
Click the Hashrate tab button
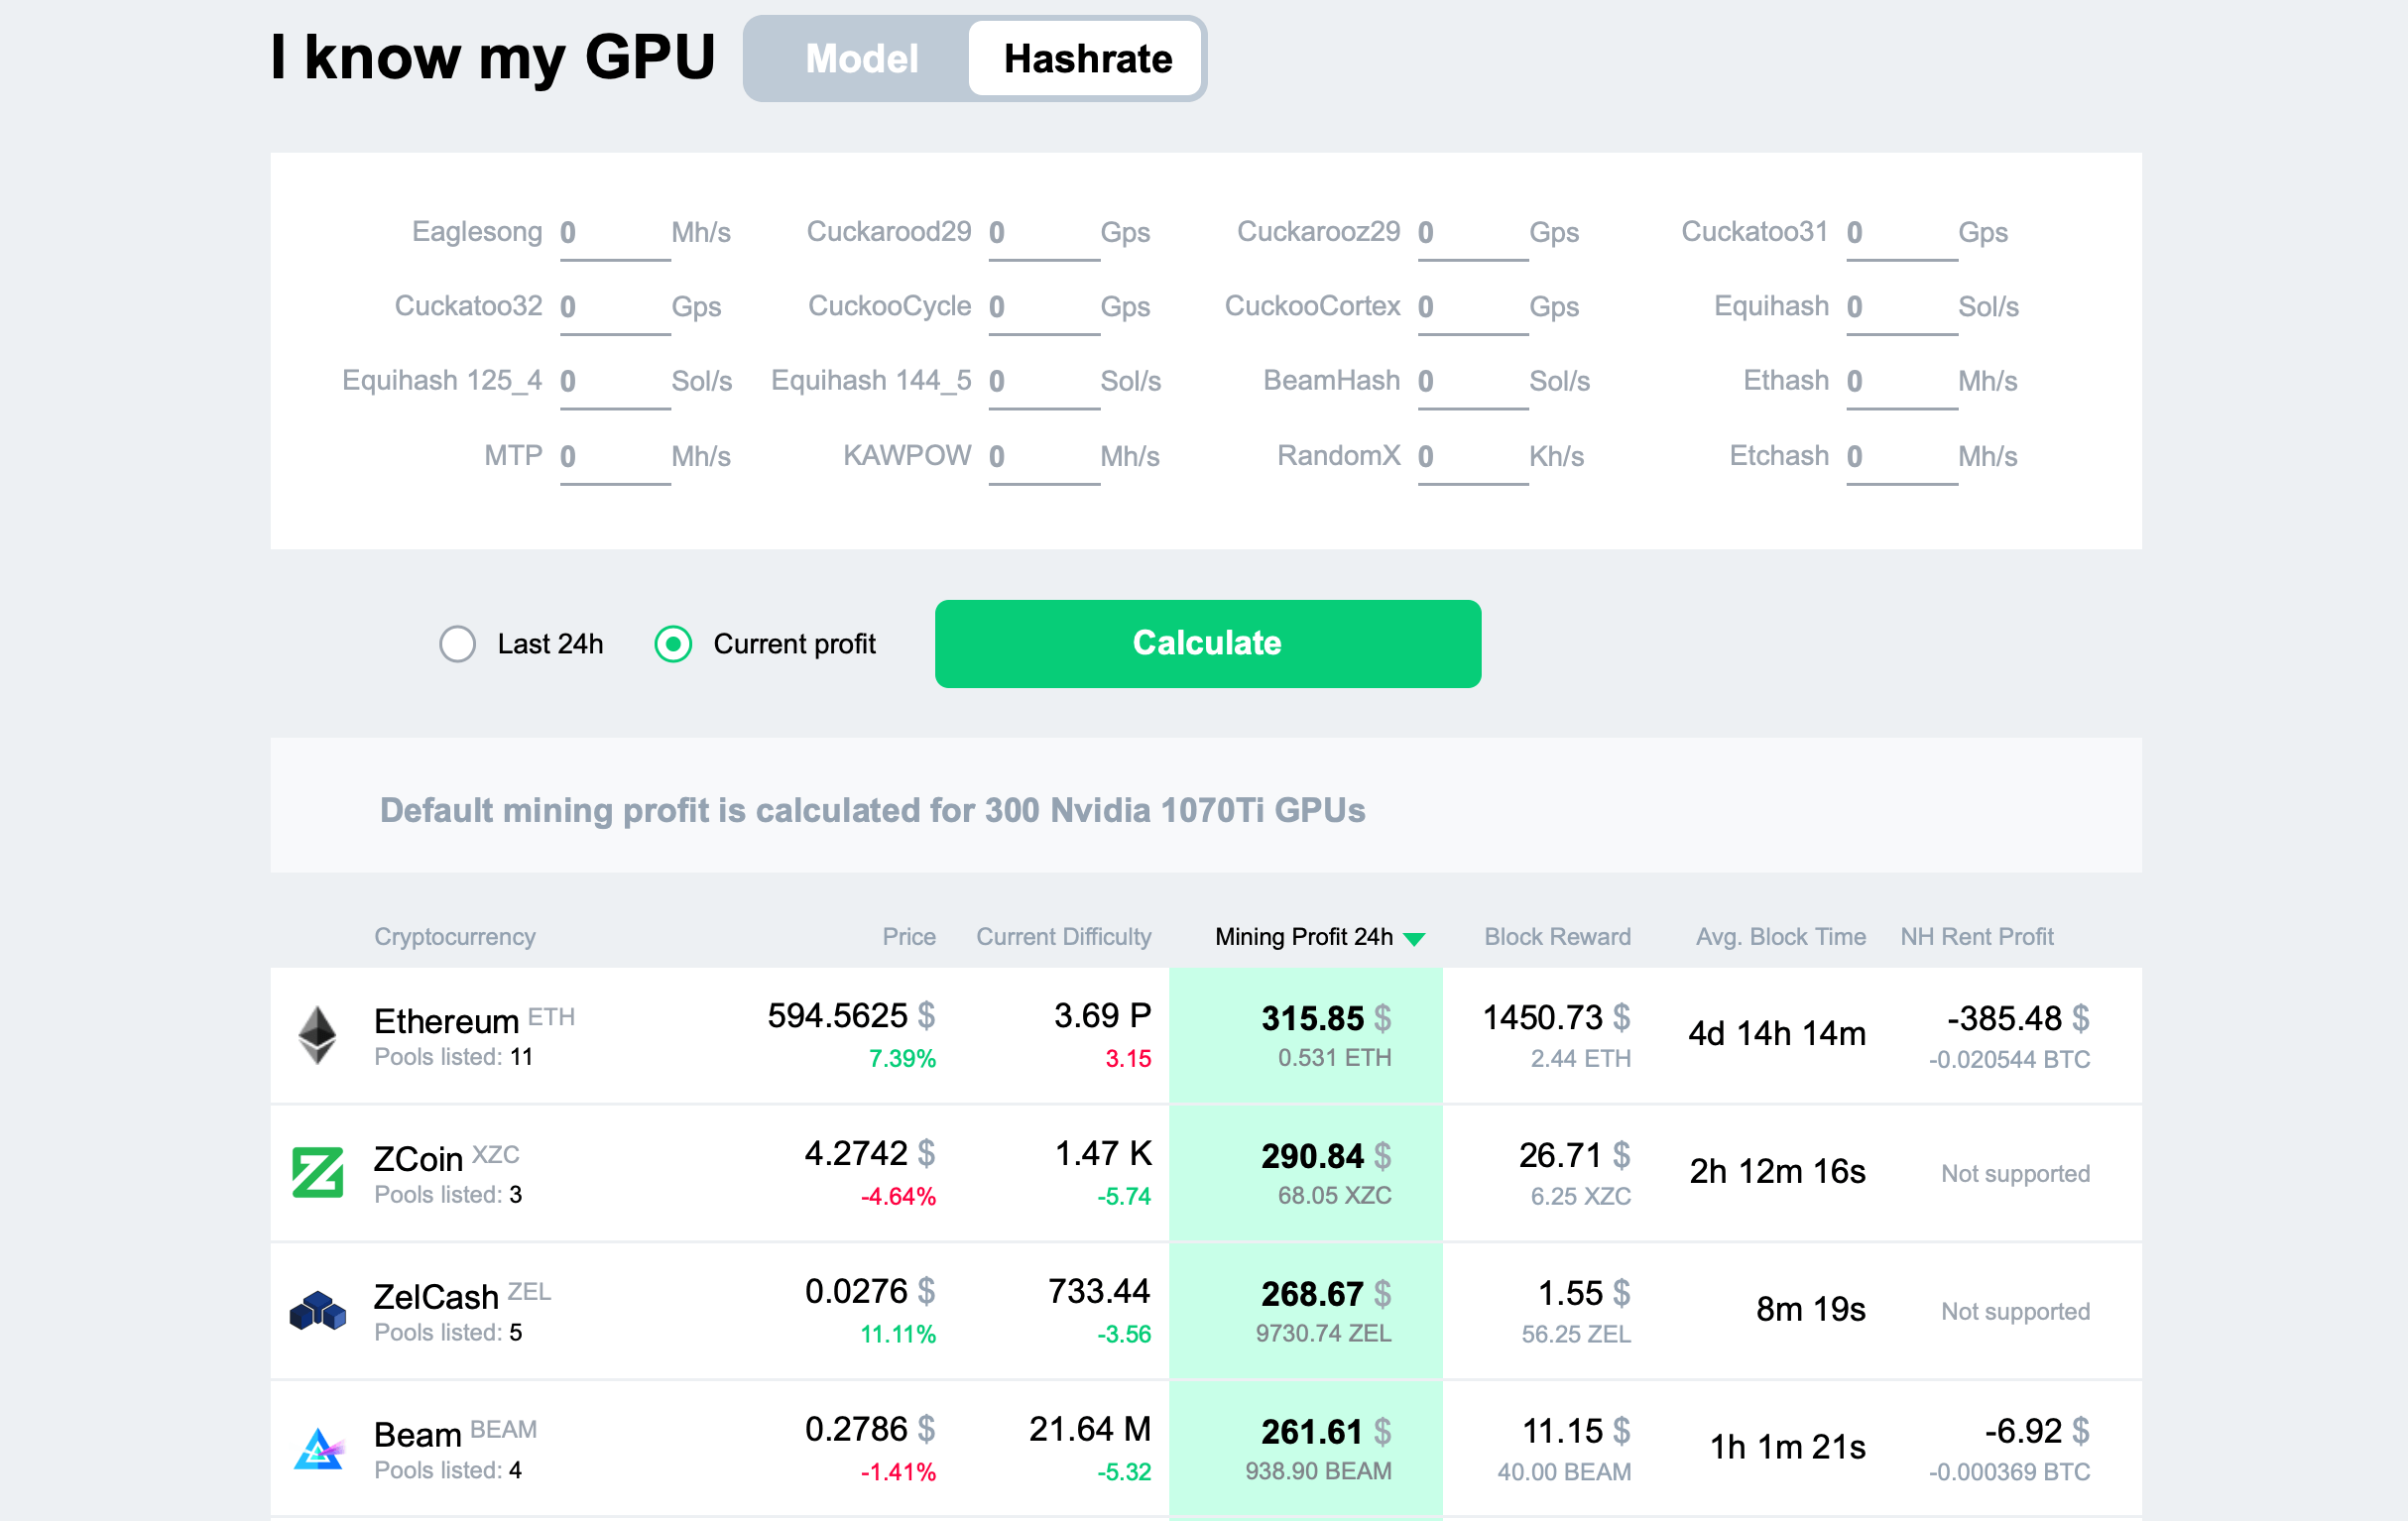pos(1087,58)
